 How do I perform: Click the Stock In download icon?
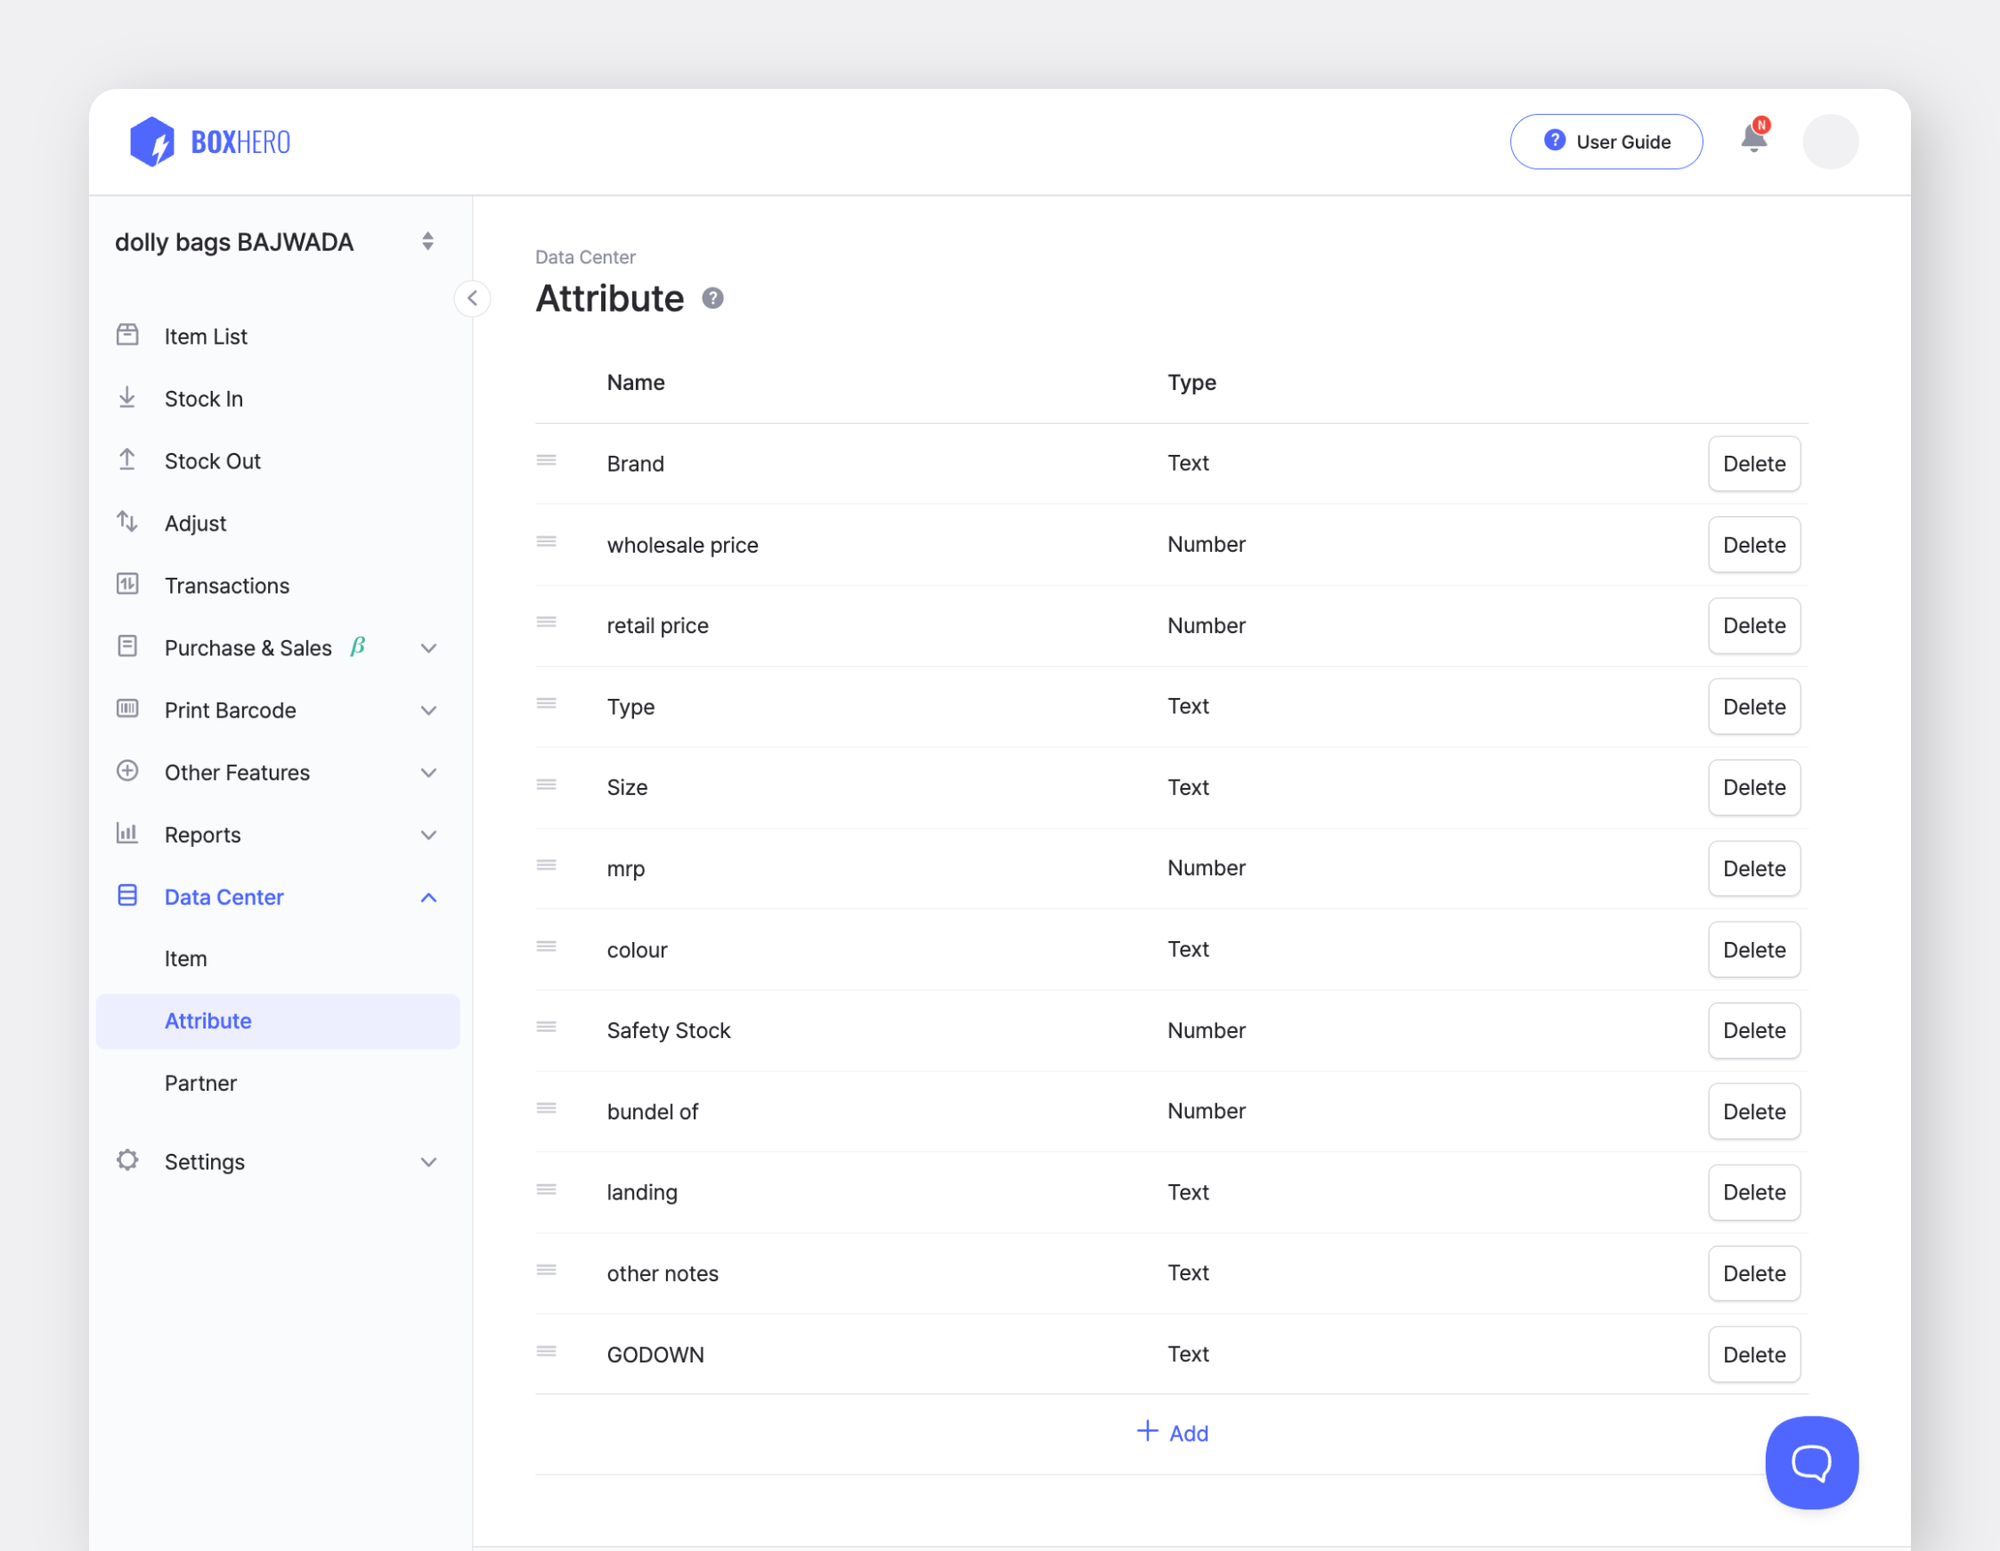click(x=127, y=398)
